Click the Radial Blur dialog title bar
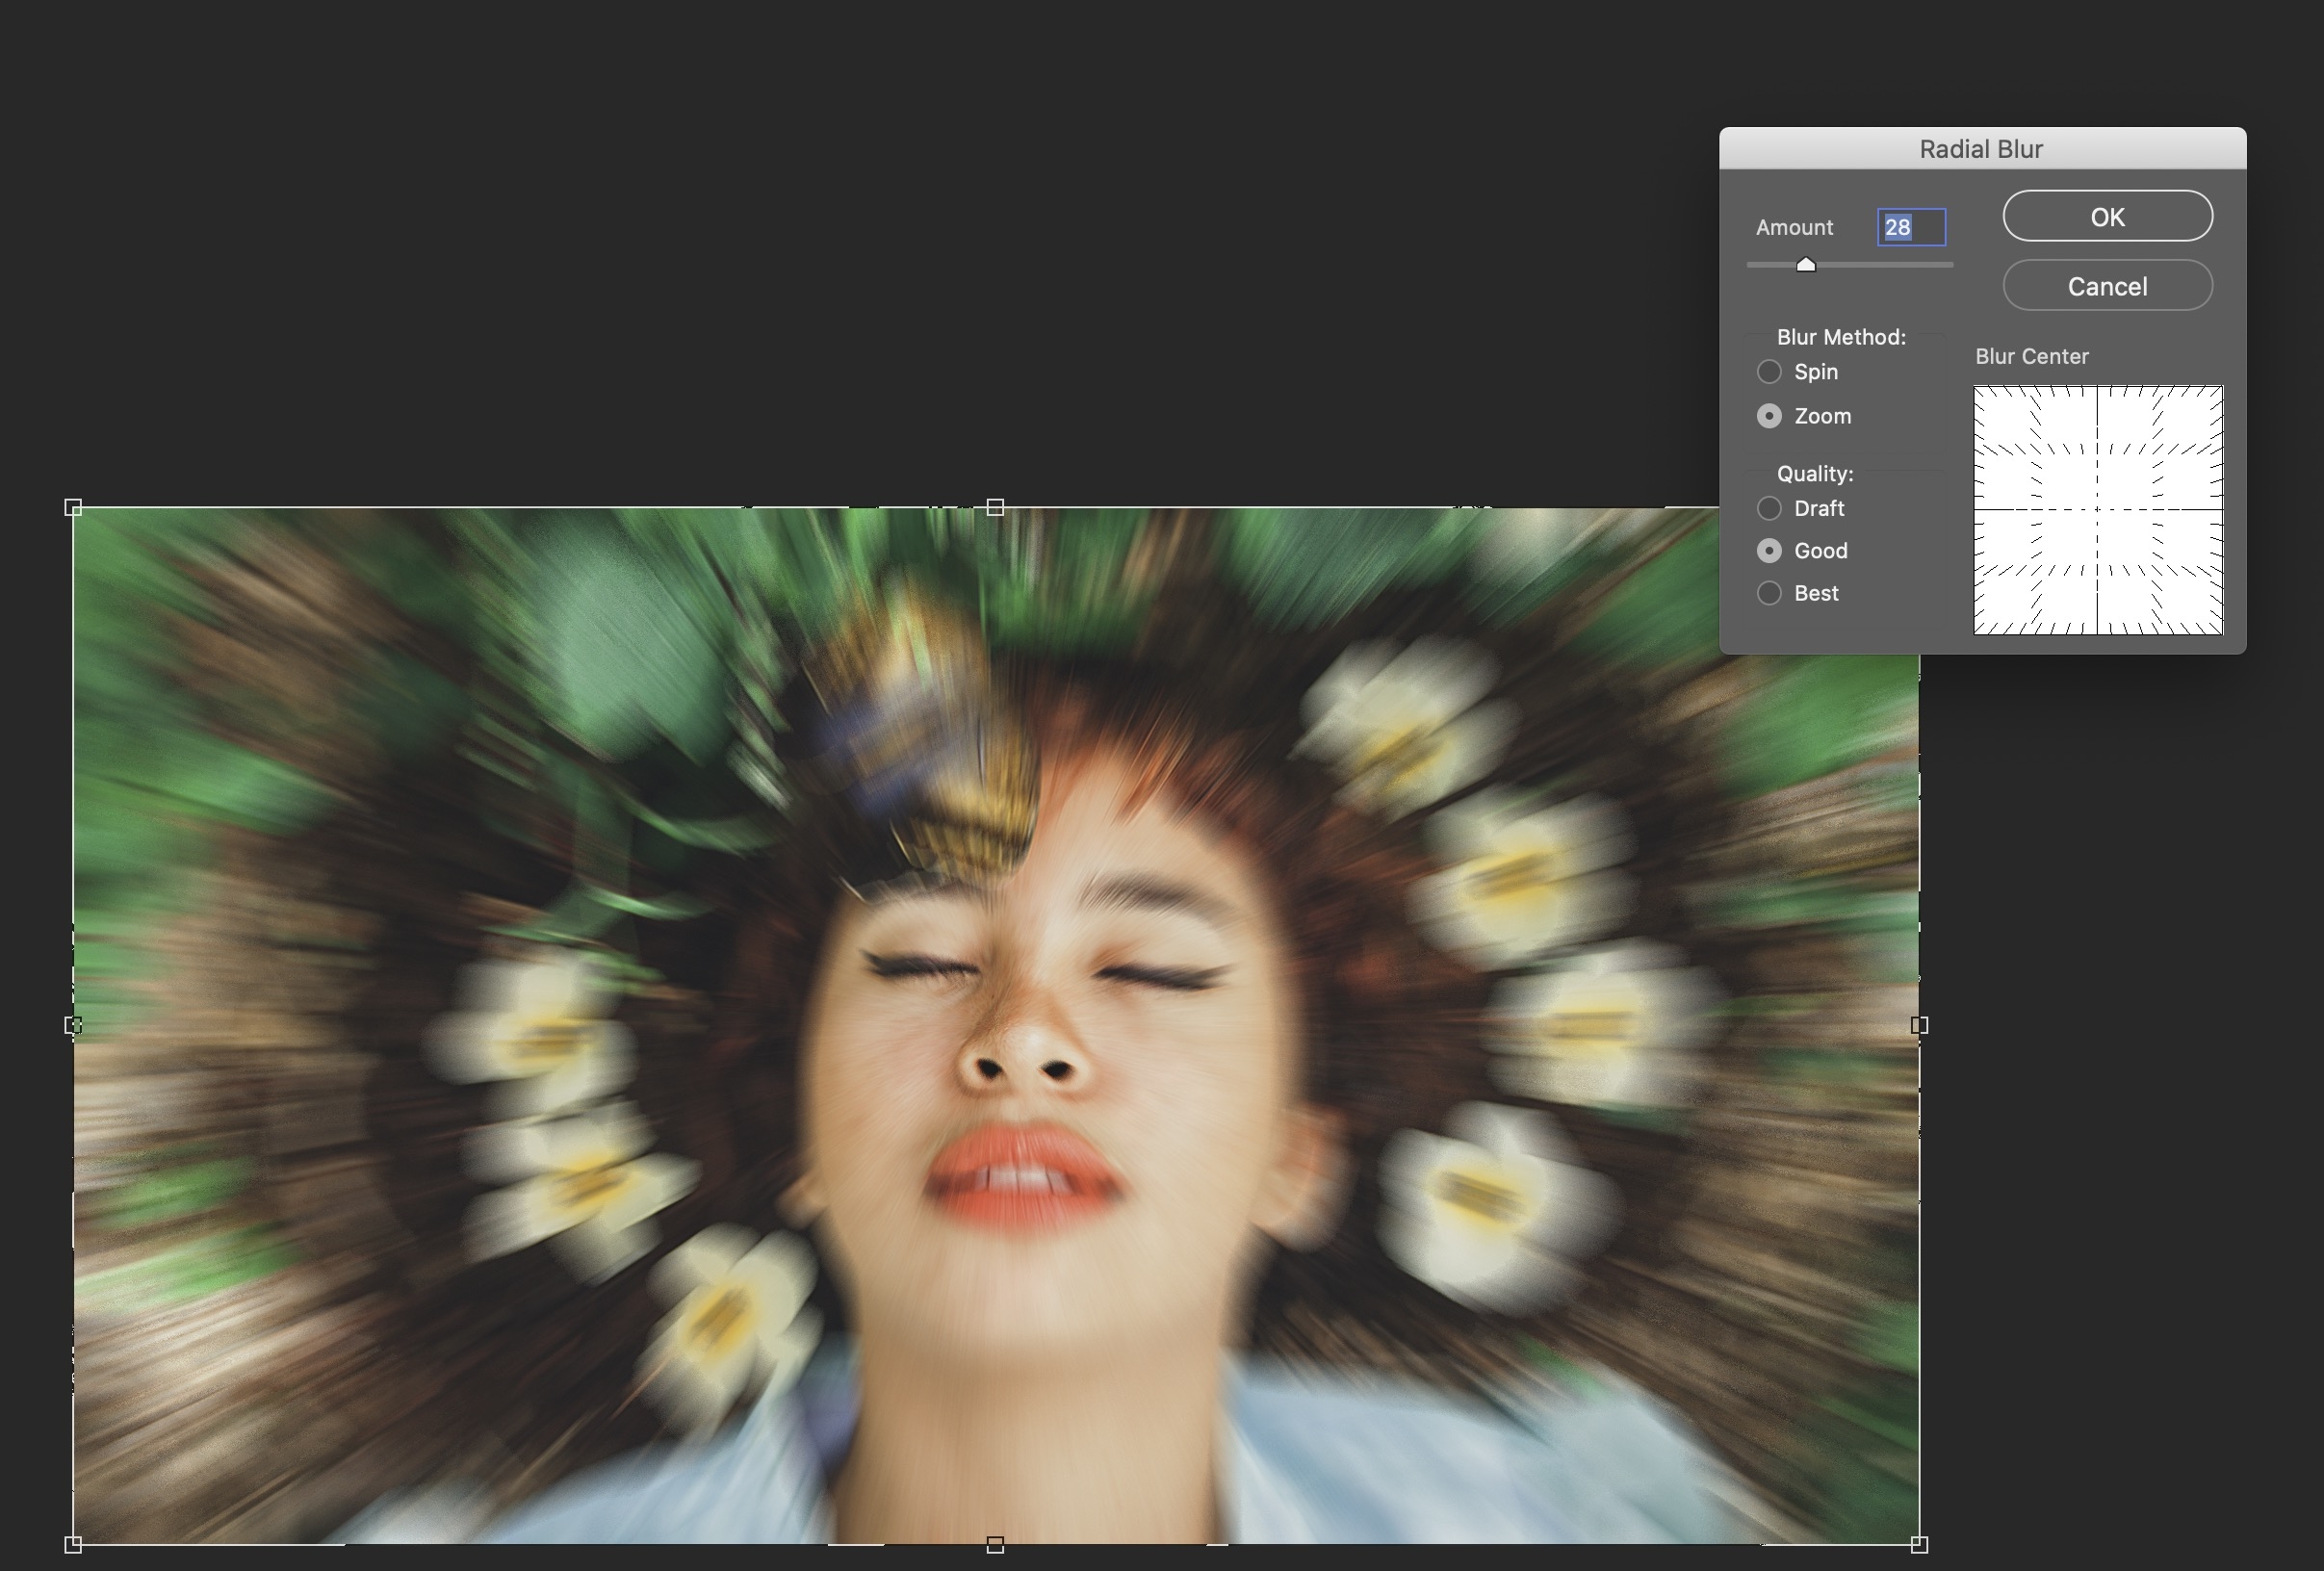 click(x=1982, y=148)
